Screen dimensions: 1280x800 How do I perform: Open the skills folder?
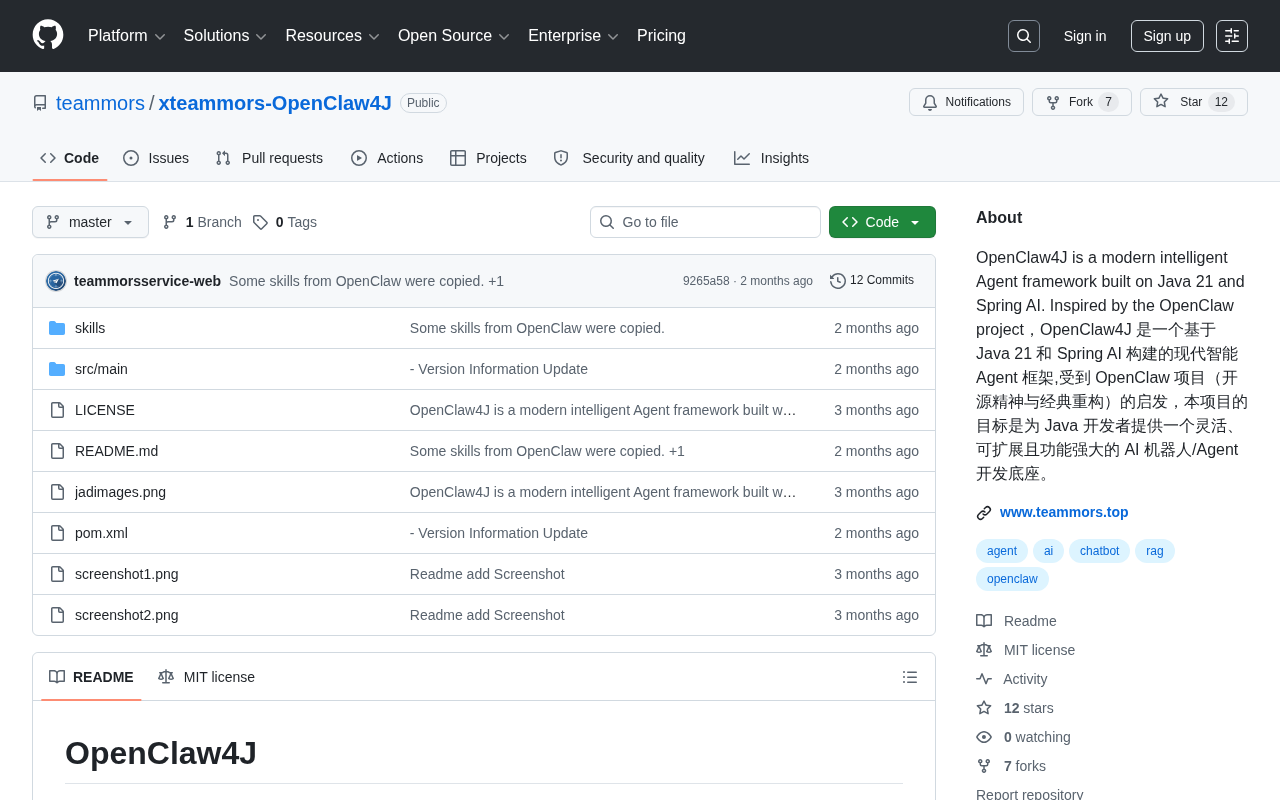coord(90,328)
